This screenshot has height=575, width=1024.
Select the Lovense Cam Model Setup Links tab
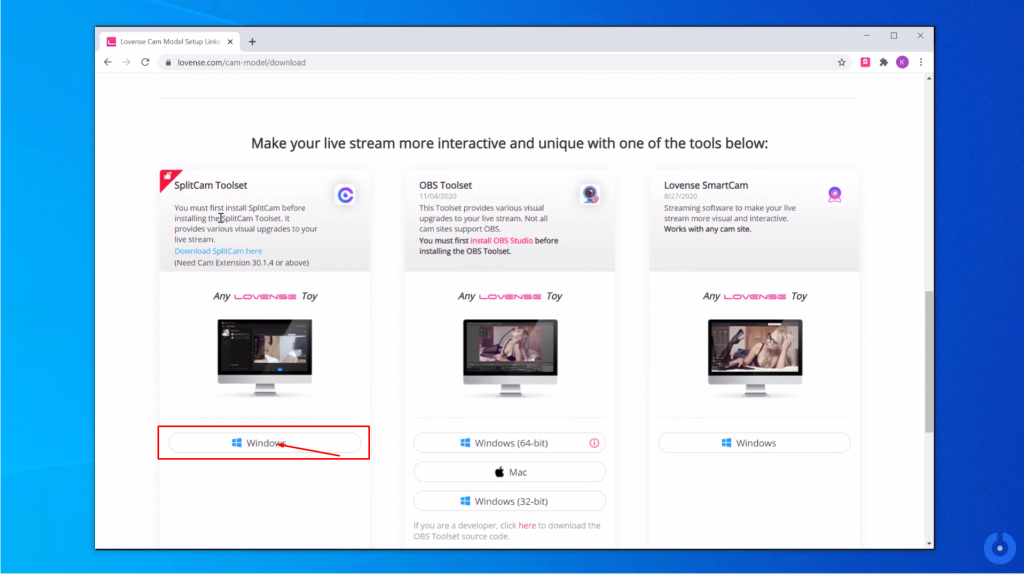170,42
